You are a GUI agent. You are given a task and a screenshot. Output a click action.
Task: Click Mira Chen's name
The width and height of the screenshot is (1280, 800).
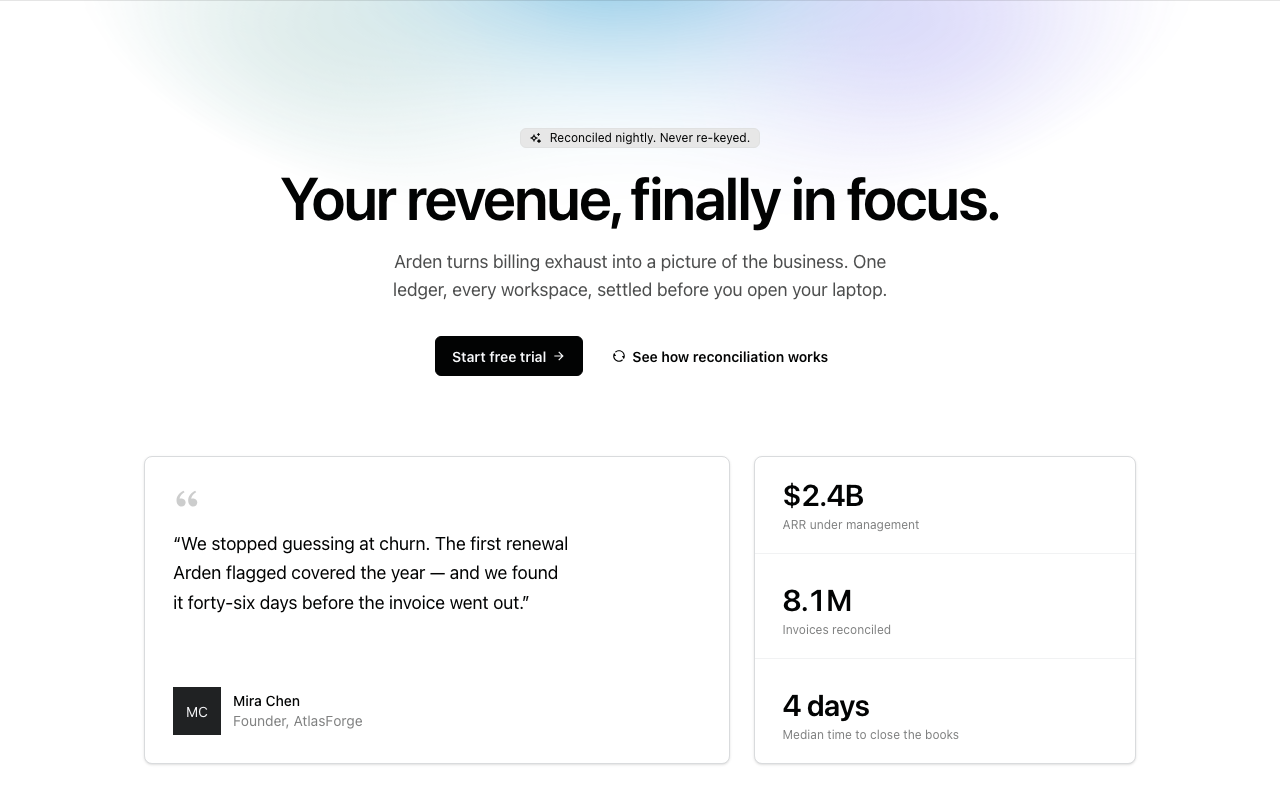(266, 701)
